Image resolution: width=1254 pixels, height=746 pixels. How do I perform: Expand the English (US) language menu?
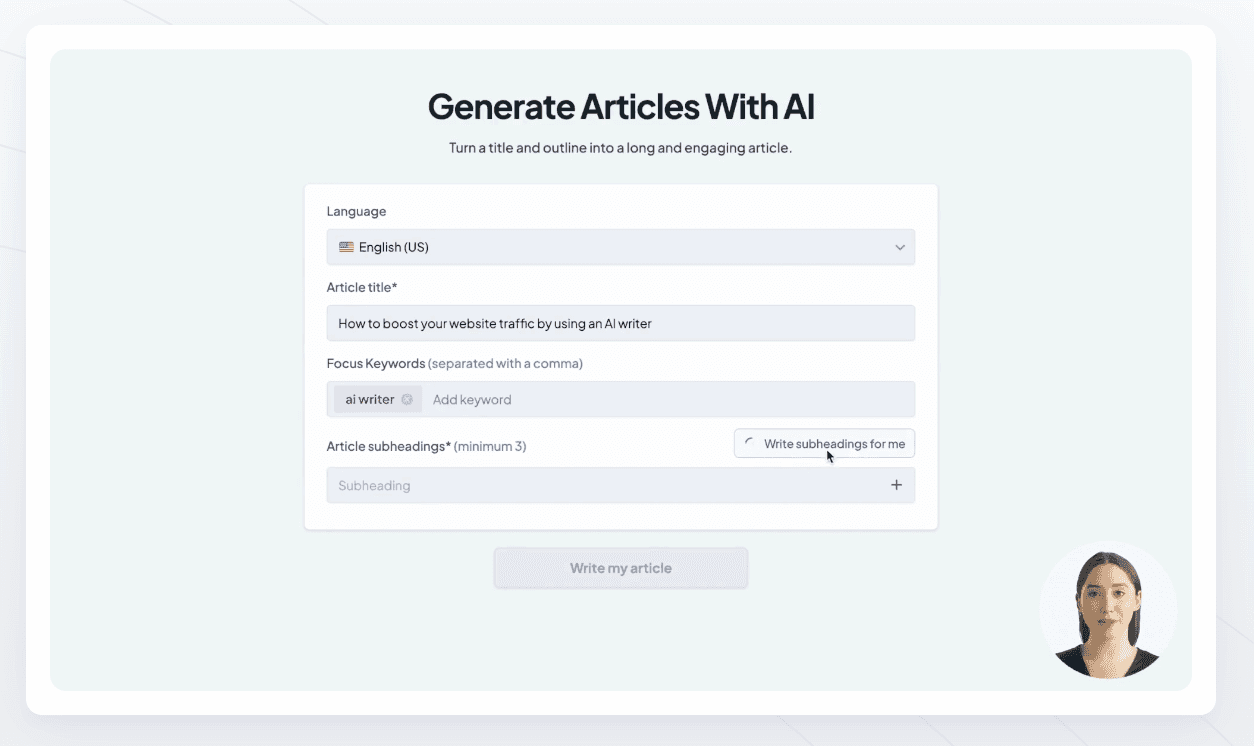[x=620, y=246]
